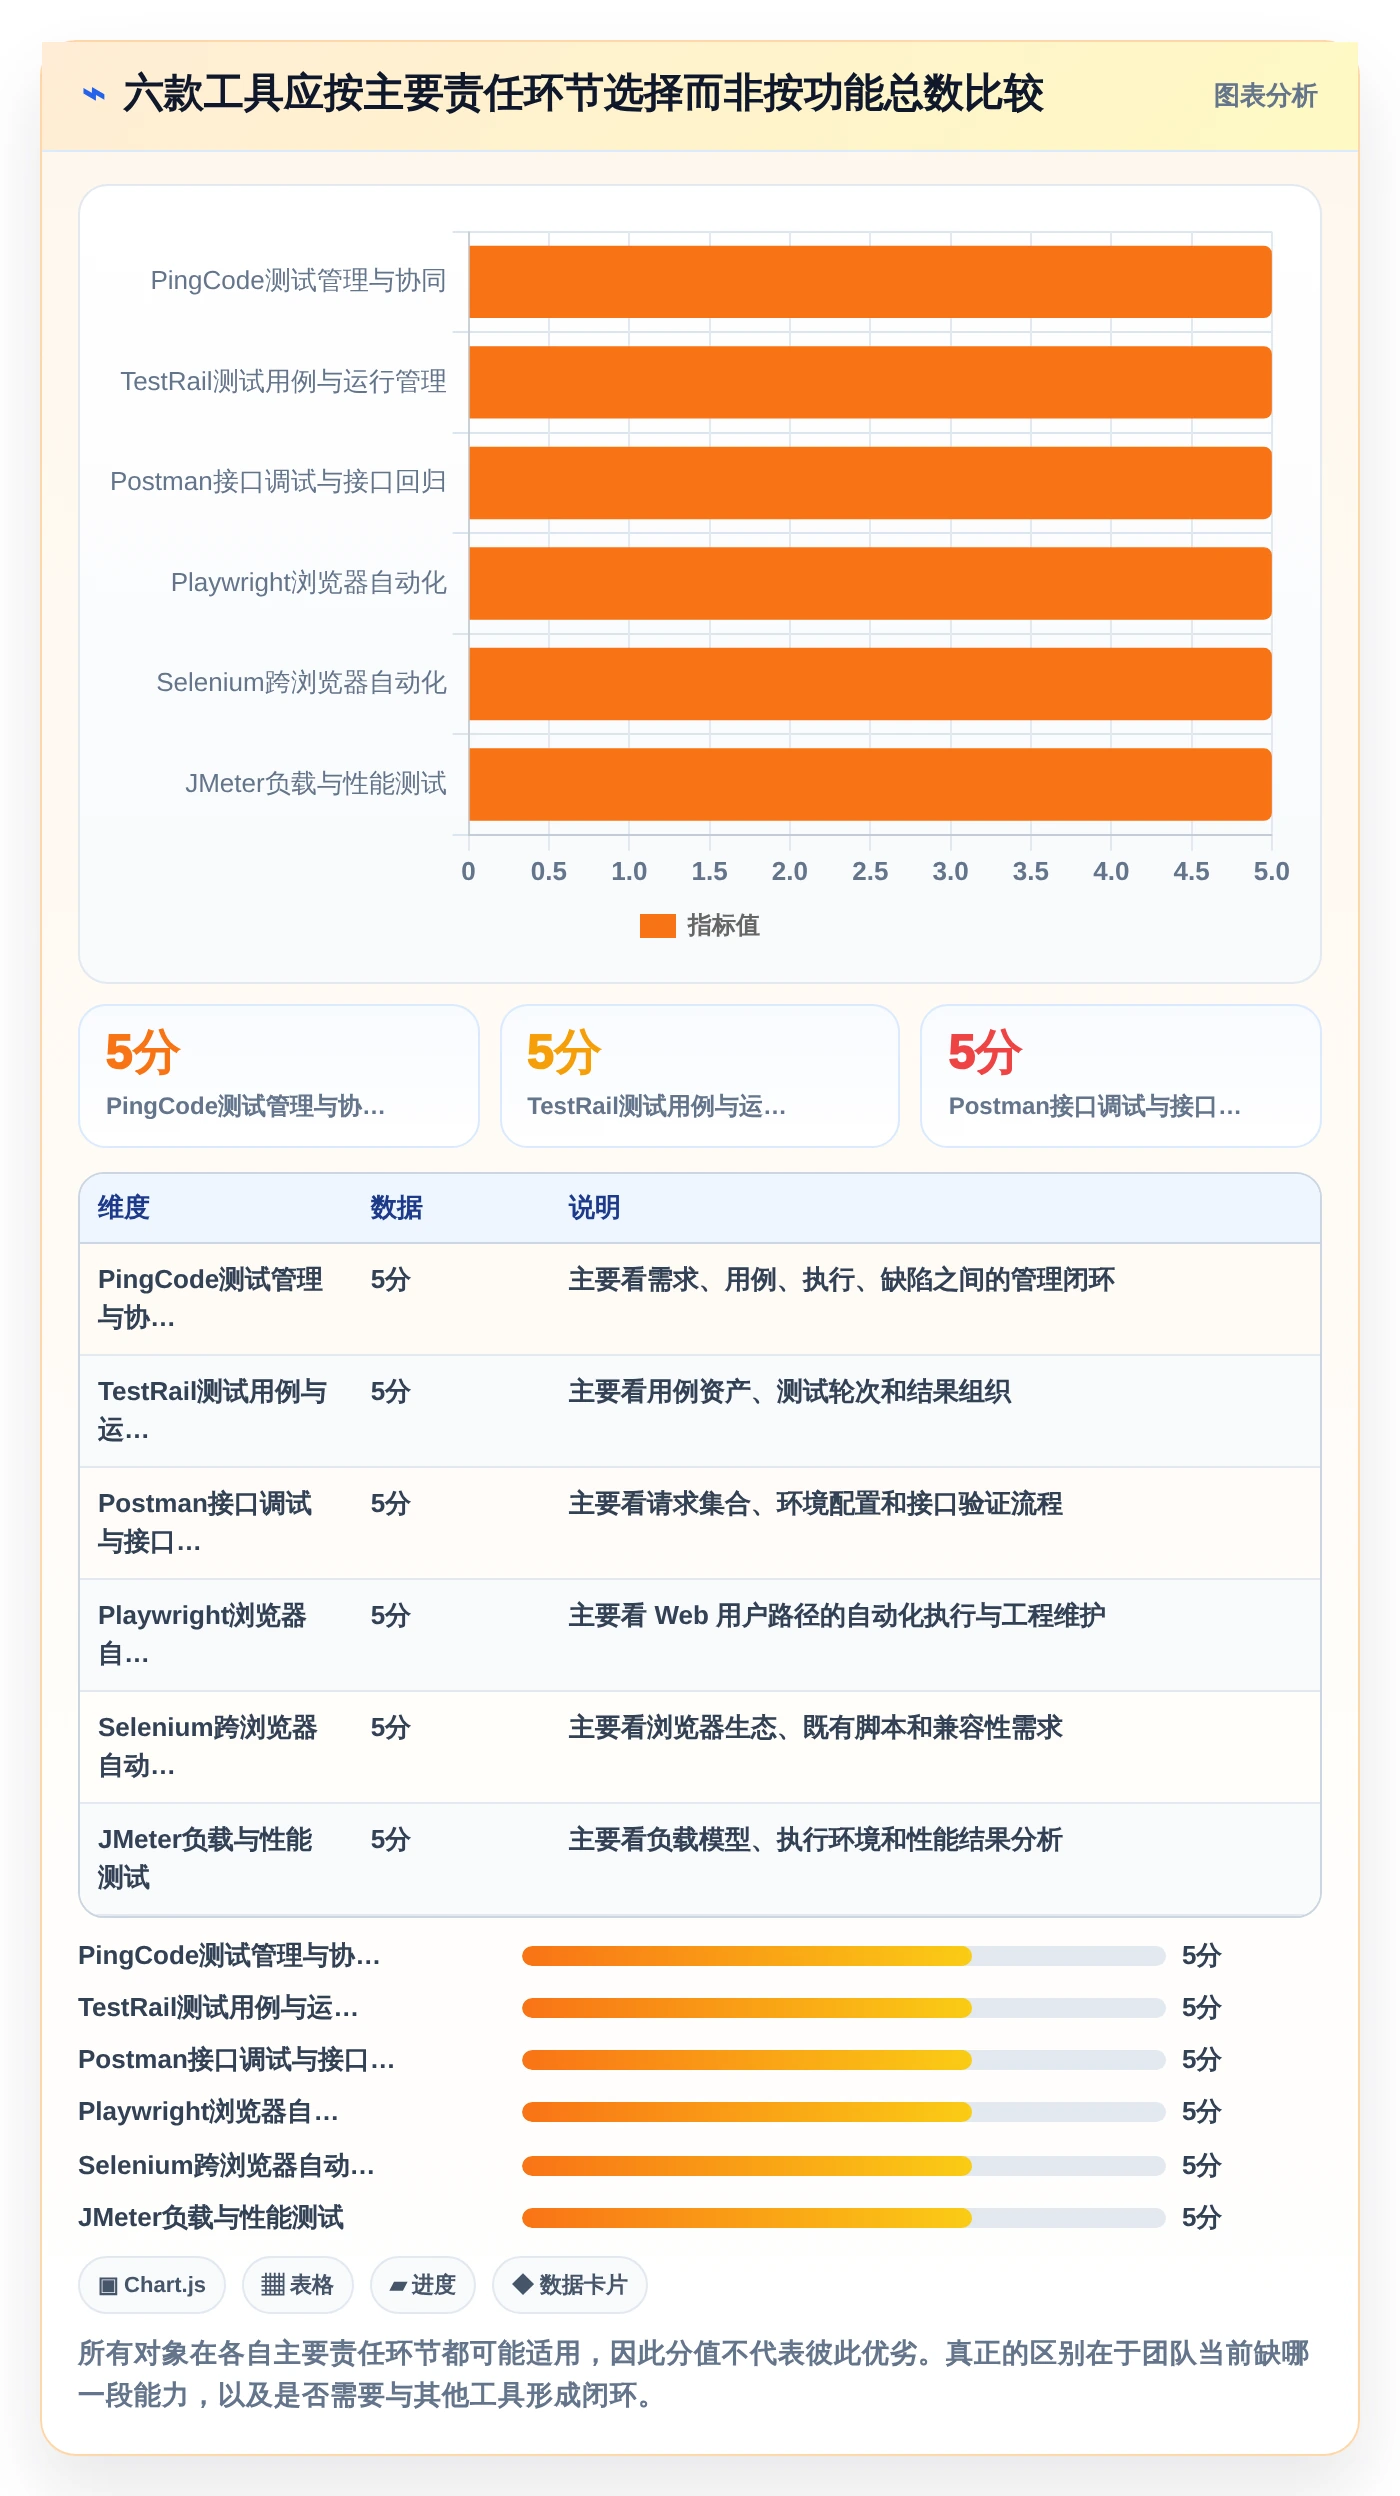Select the Postman接口调试 table row name
The width and height of the screenshot is (1400, 2496).
pos(205,1523)
